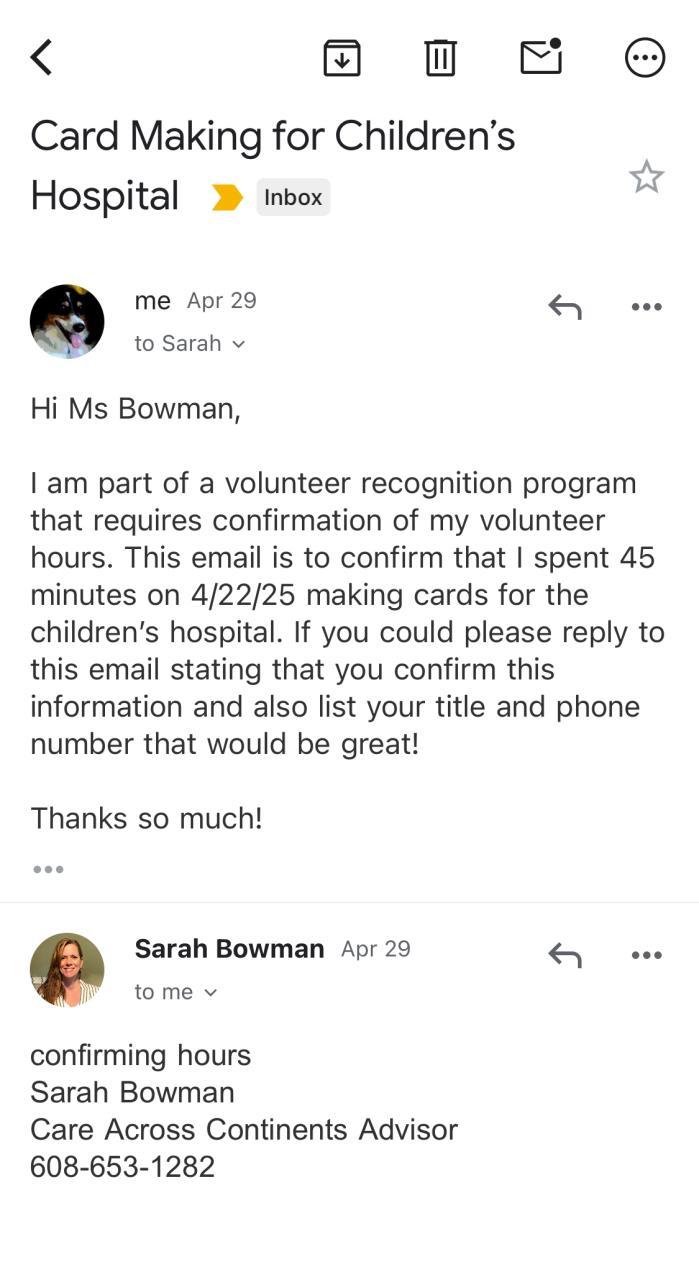This screenshot has width=699, height=1280.
Task: Tap the sender name Sarah Bowman
Action: 229,949
